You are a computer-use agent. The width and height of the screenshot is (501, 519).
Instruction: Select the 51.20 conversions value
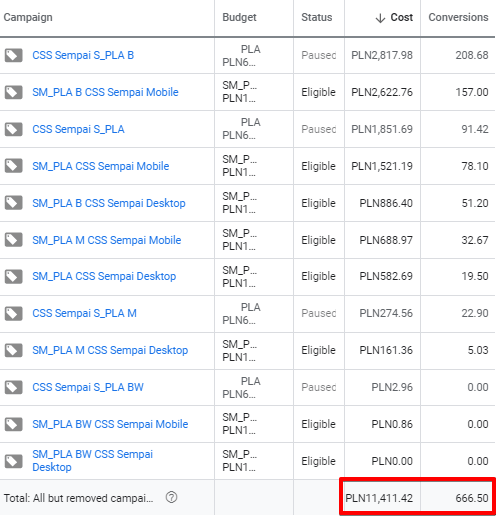pos(475,203)
